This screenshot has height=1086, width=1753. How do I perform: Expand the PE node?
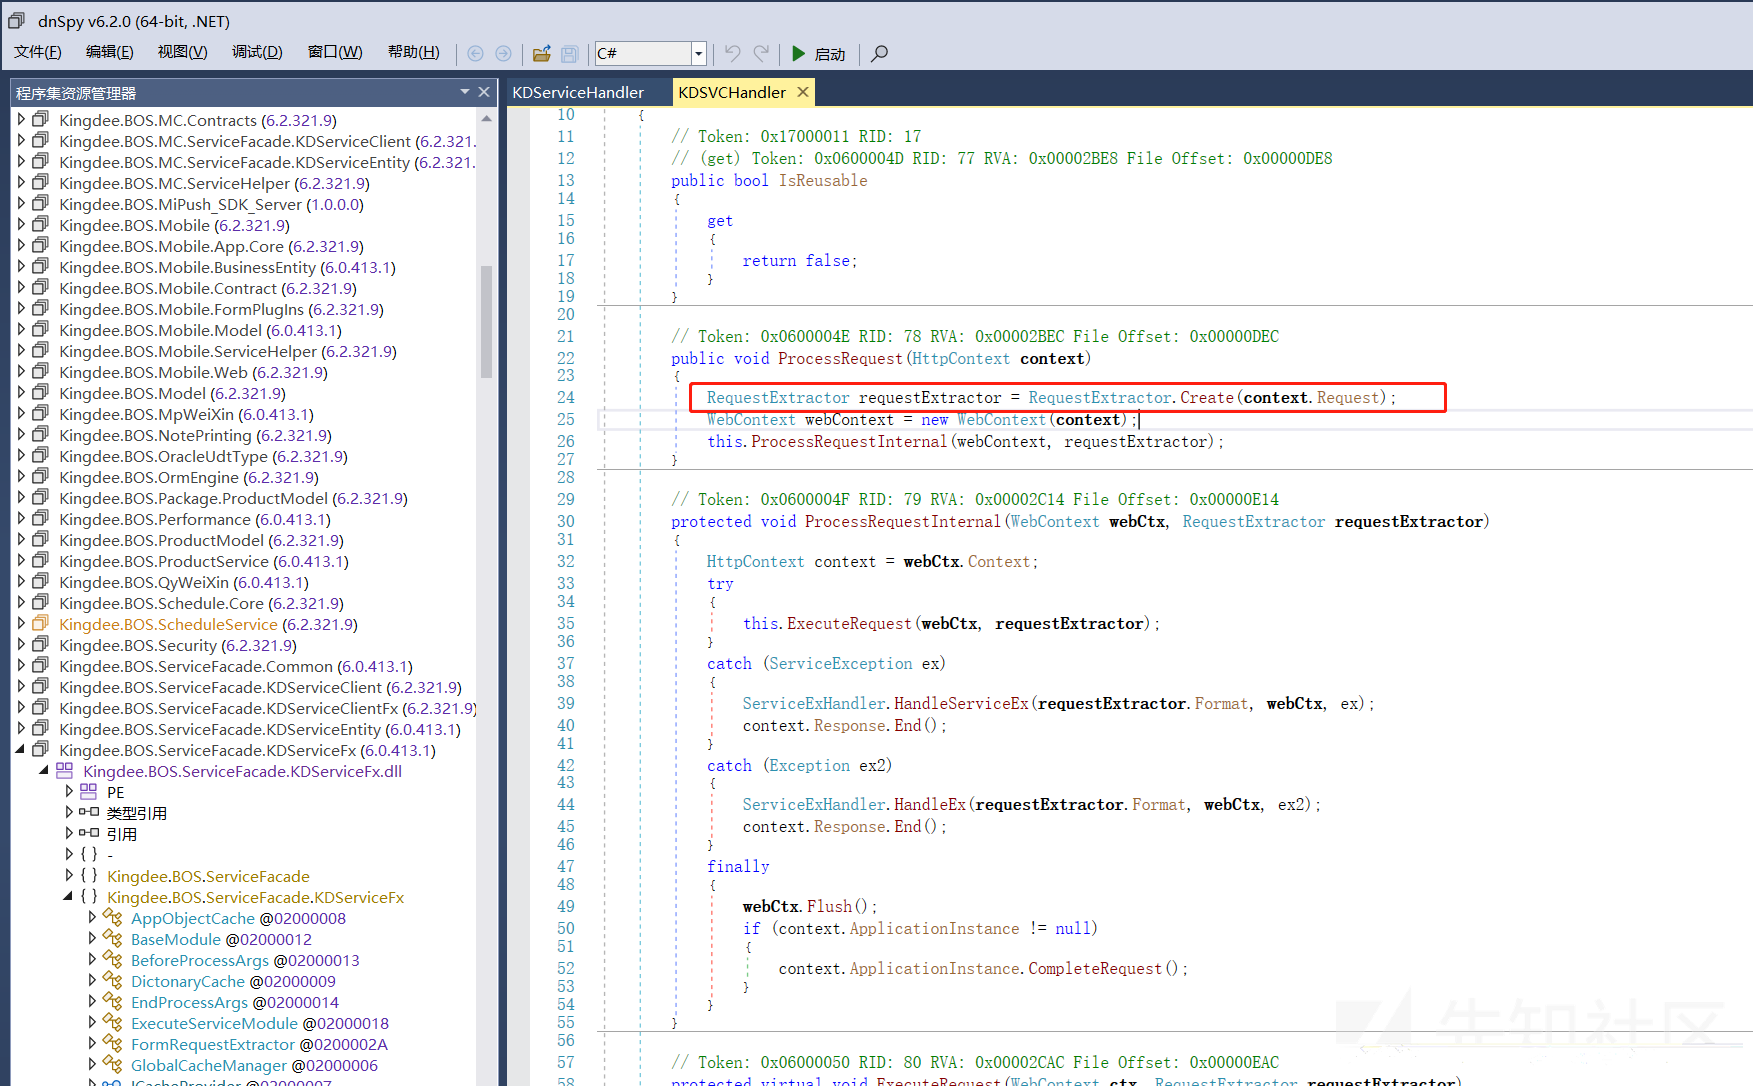coord(69,791)
